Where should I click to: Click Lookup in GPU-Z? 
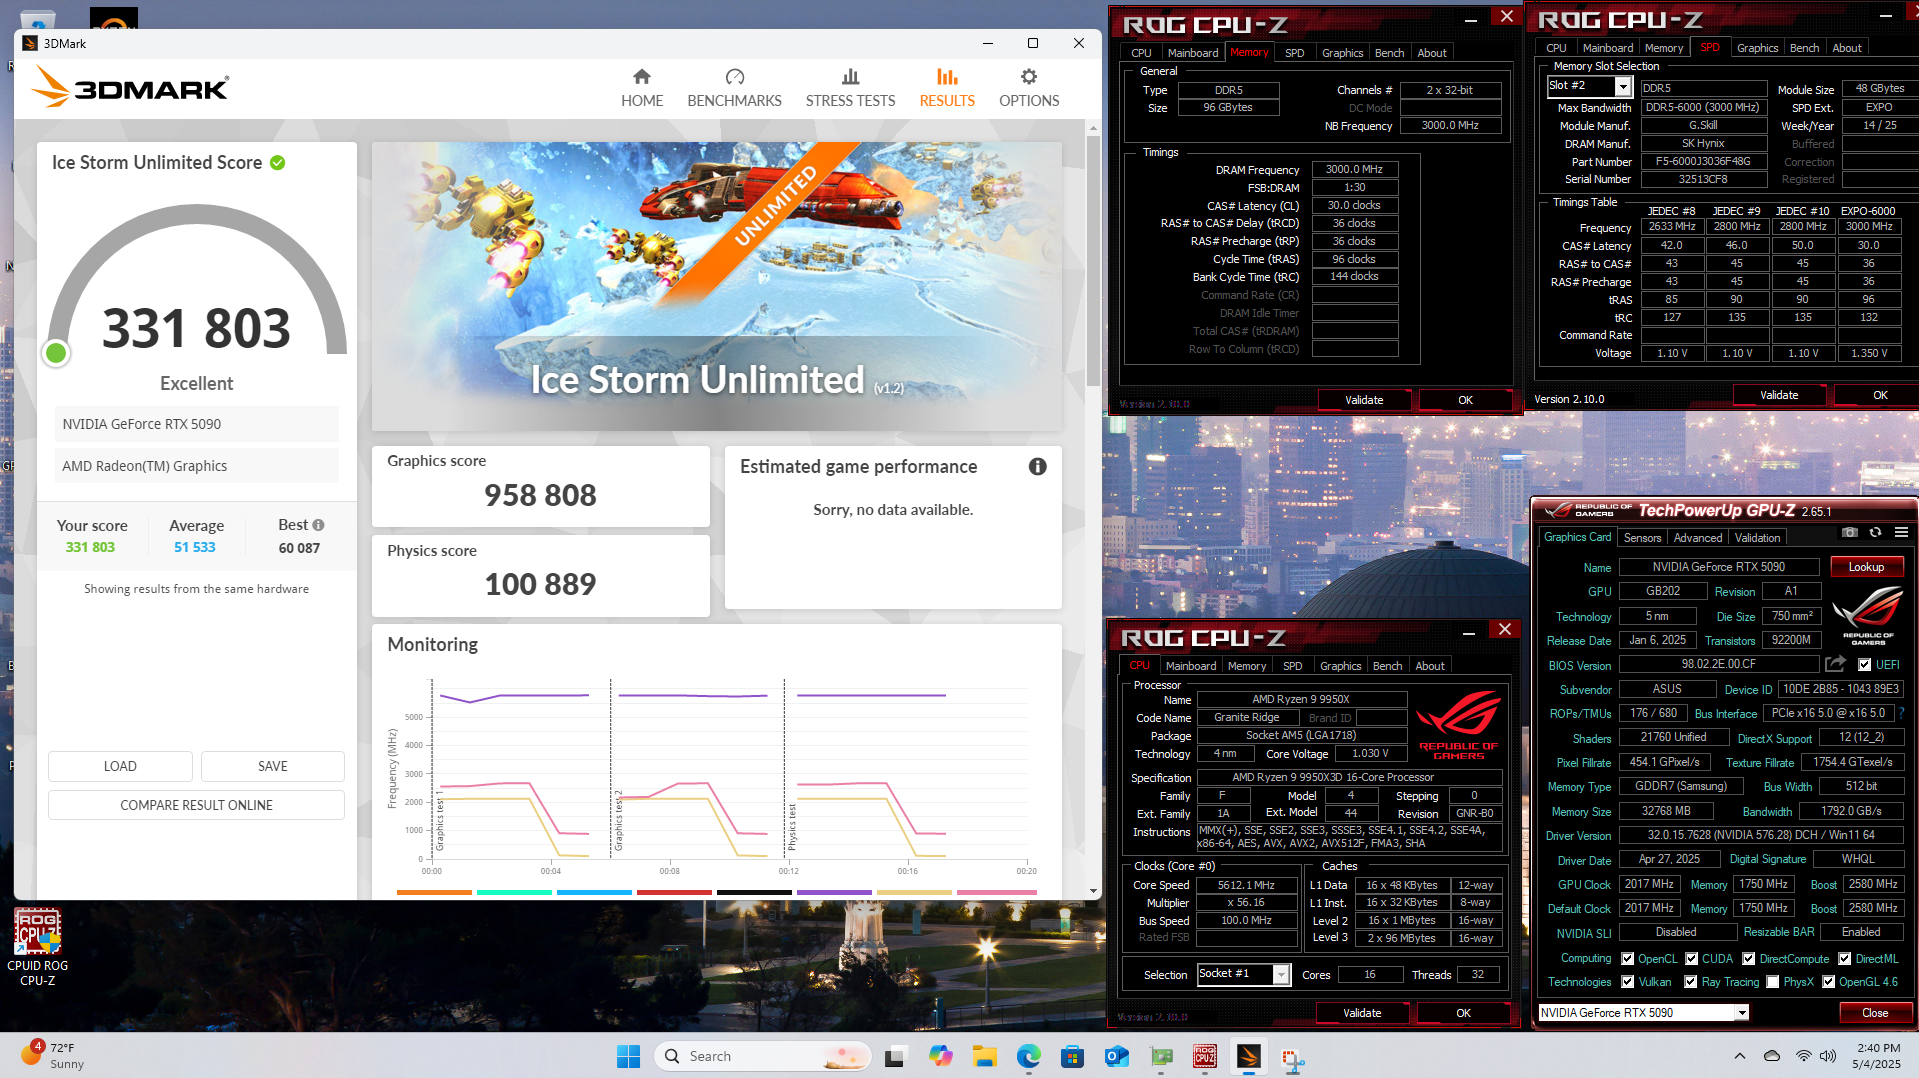coord(1866,567)
